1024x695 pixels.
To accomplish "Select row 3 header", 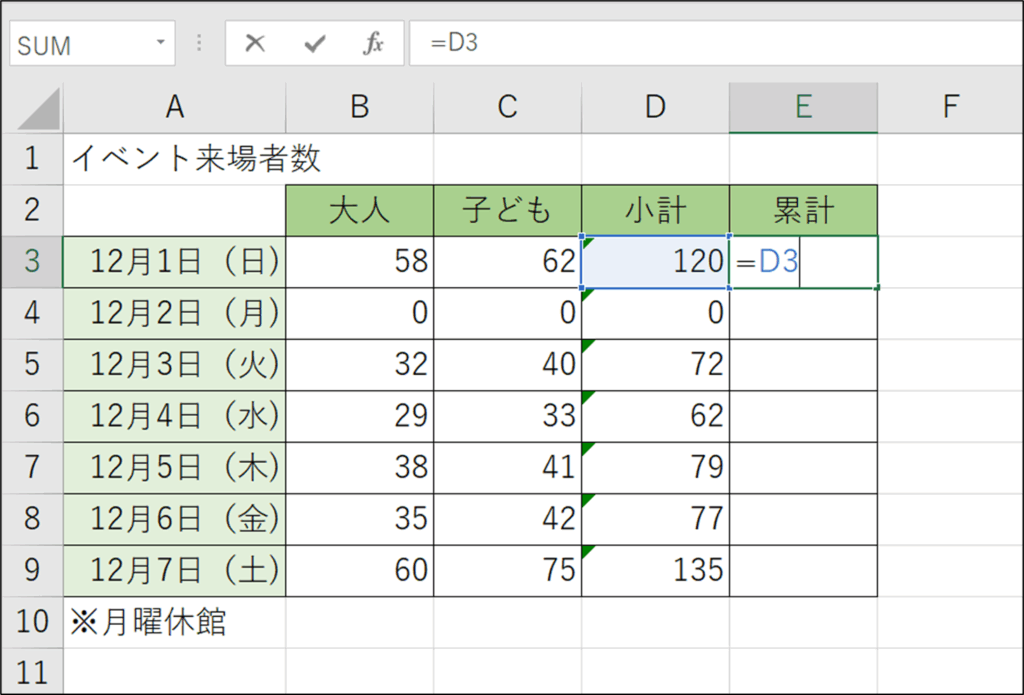I will (x=32, y=262).
